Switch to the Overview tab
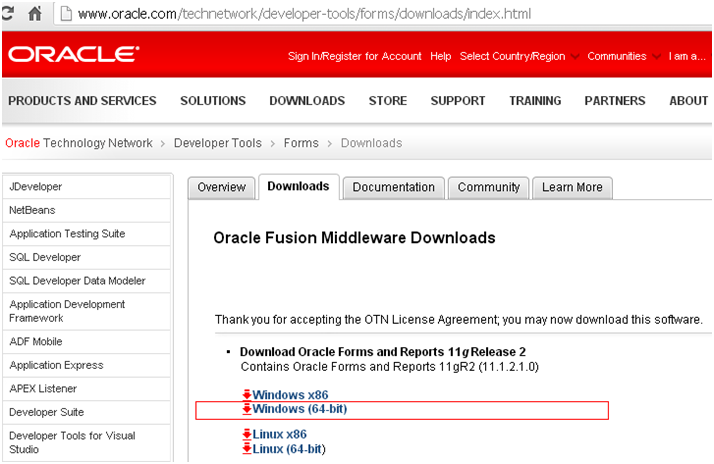The width and height of the screenshot is (714, 464). pyautogui.click(x=221, y=188)
